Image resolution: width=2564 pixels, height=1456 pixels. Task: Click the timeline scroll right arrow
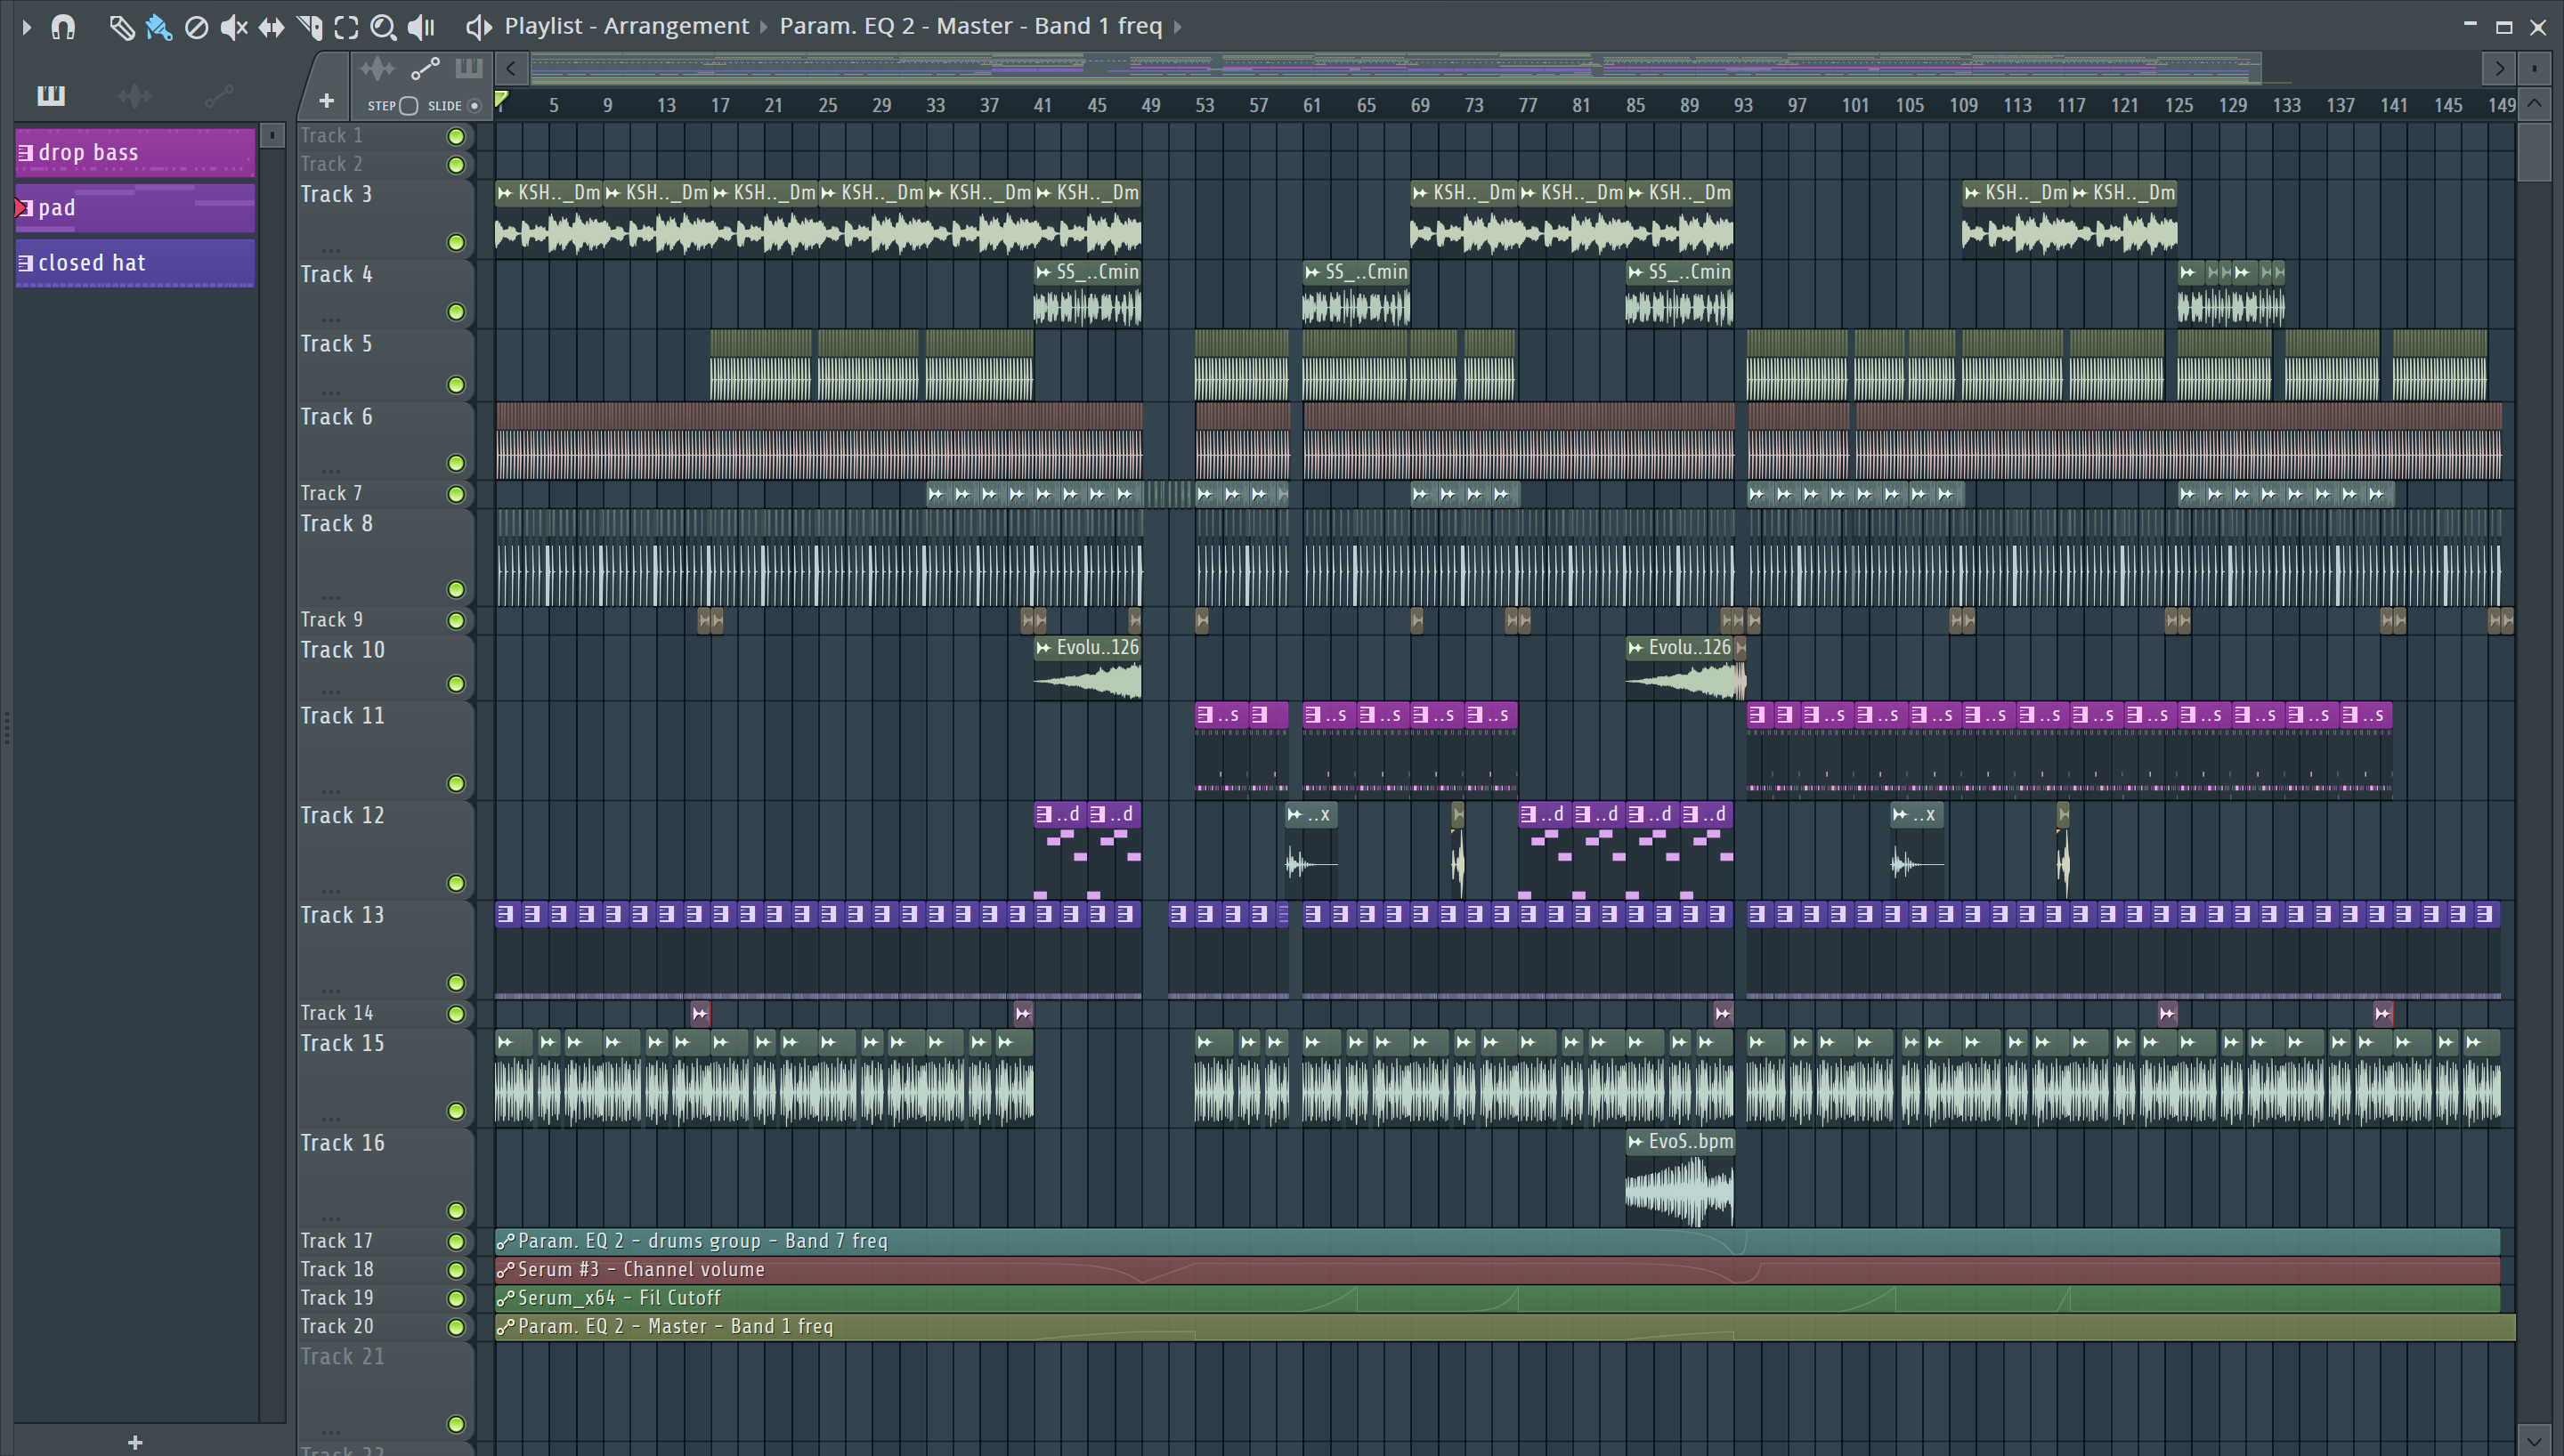coord(2499,68)
